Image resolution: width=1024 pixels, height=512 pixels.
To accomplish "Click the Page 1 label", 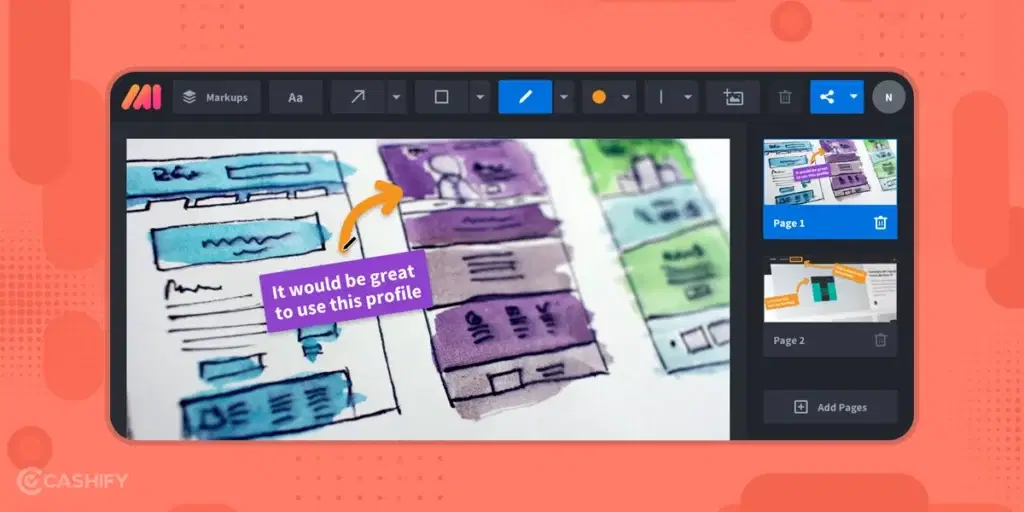I will pyautogui.click(x=789, y=223).
